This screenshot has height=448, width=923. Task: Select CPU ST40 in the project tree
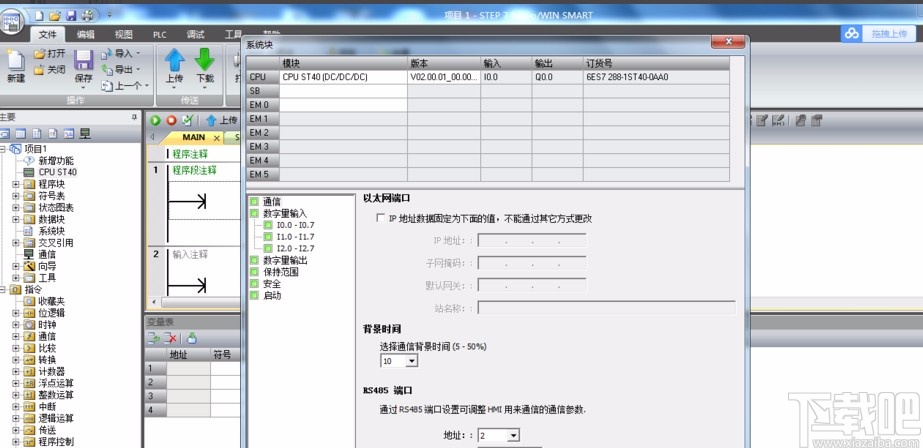coord(58,172)
